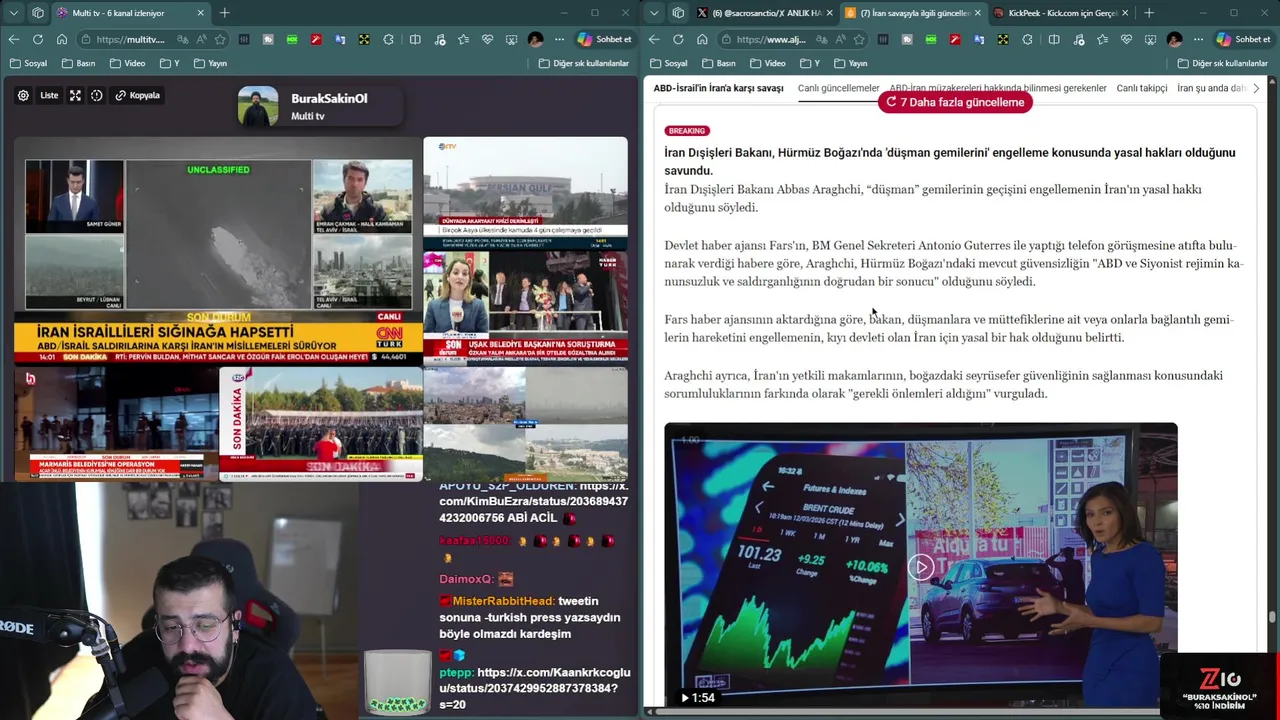Click MisterRabbitHead username in chat
Viewport: 1280px width, 720px height.
503,601
